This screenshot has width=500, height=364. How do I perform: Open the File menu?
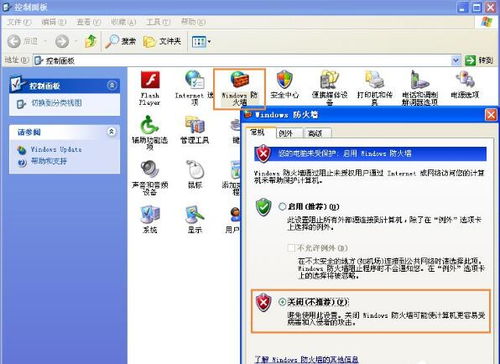point(19,22)
